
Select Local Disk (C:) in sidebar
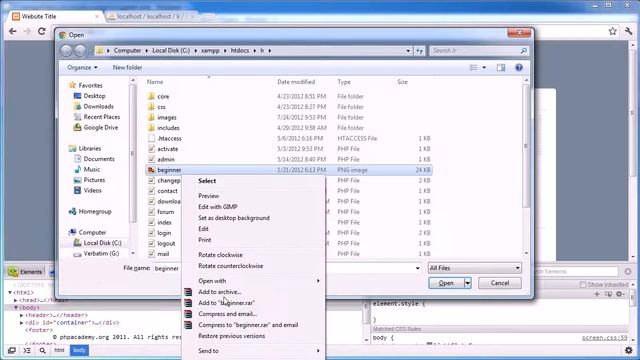point(102,243)
